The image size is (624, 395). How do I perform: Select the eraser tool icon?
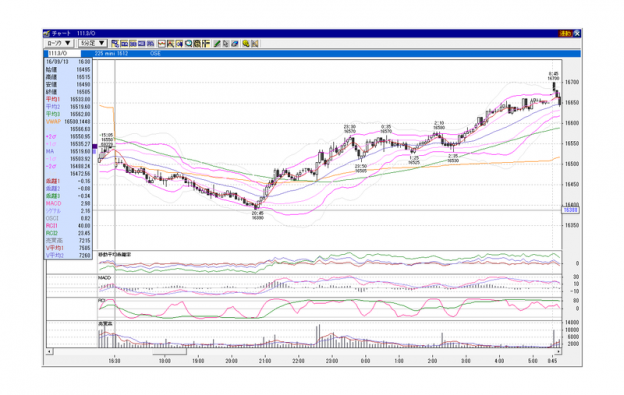click(235, 43)
